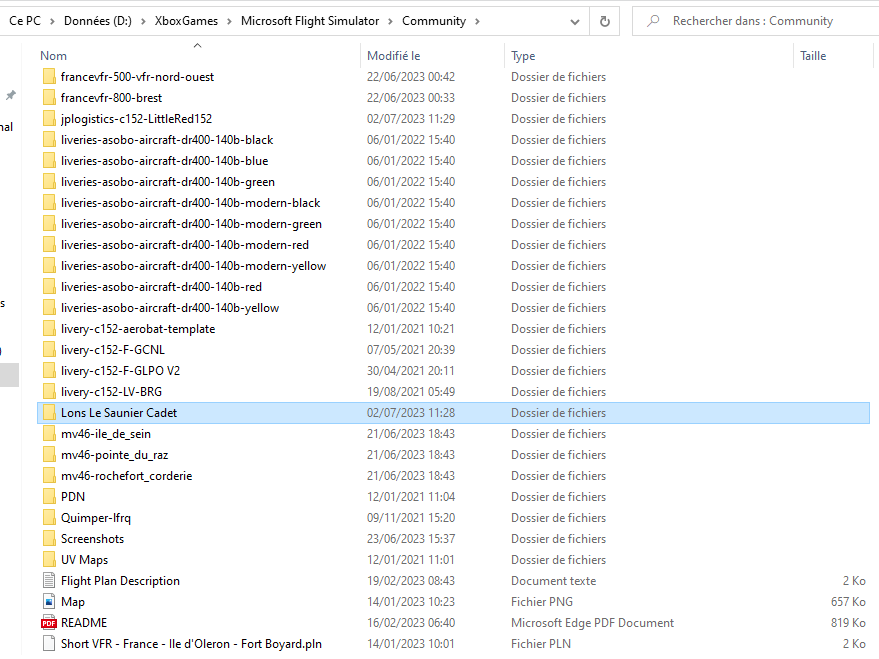Select the PDF icon of README
This screenshot has width=879, height=659.
(49, 623)
